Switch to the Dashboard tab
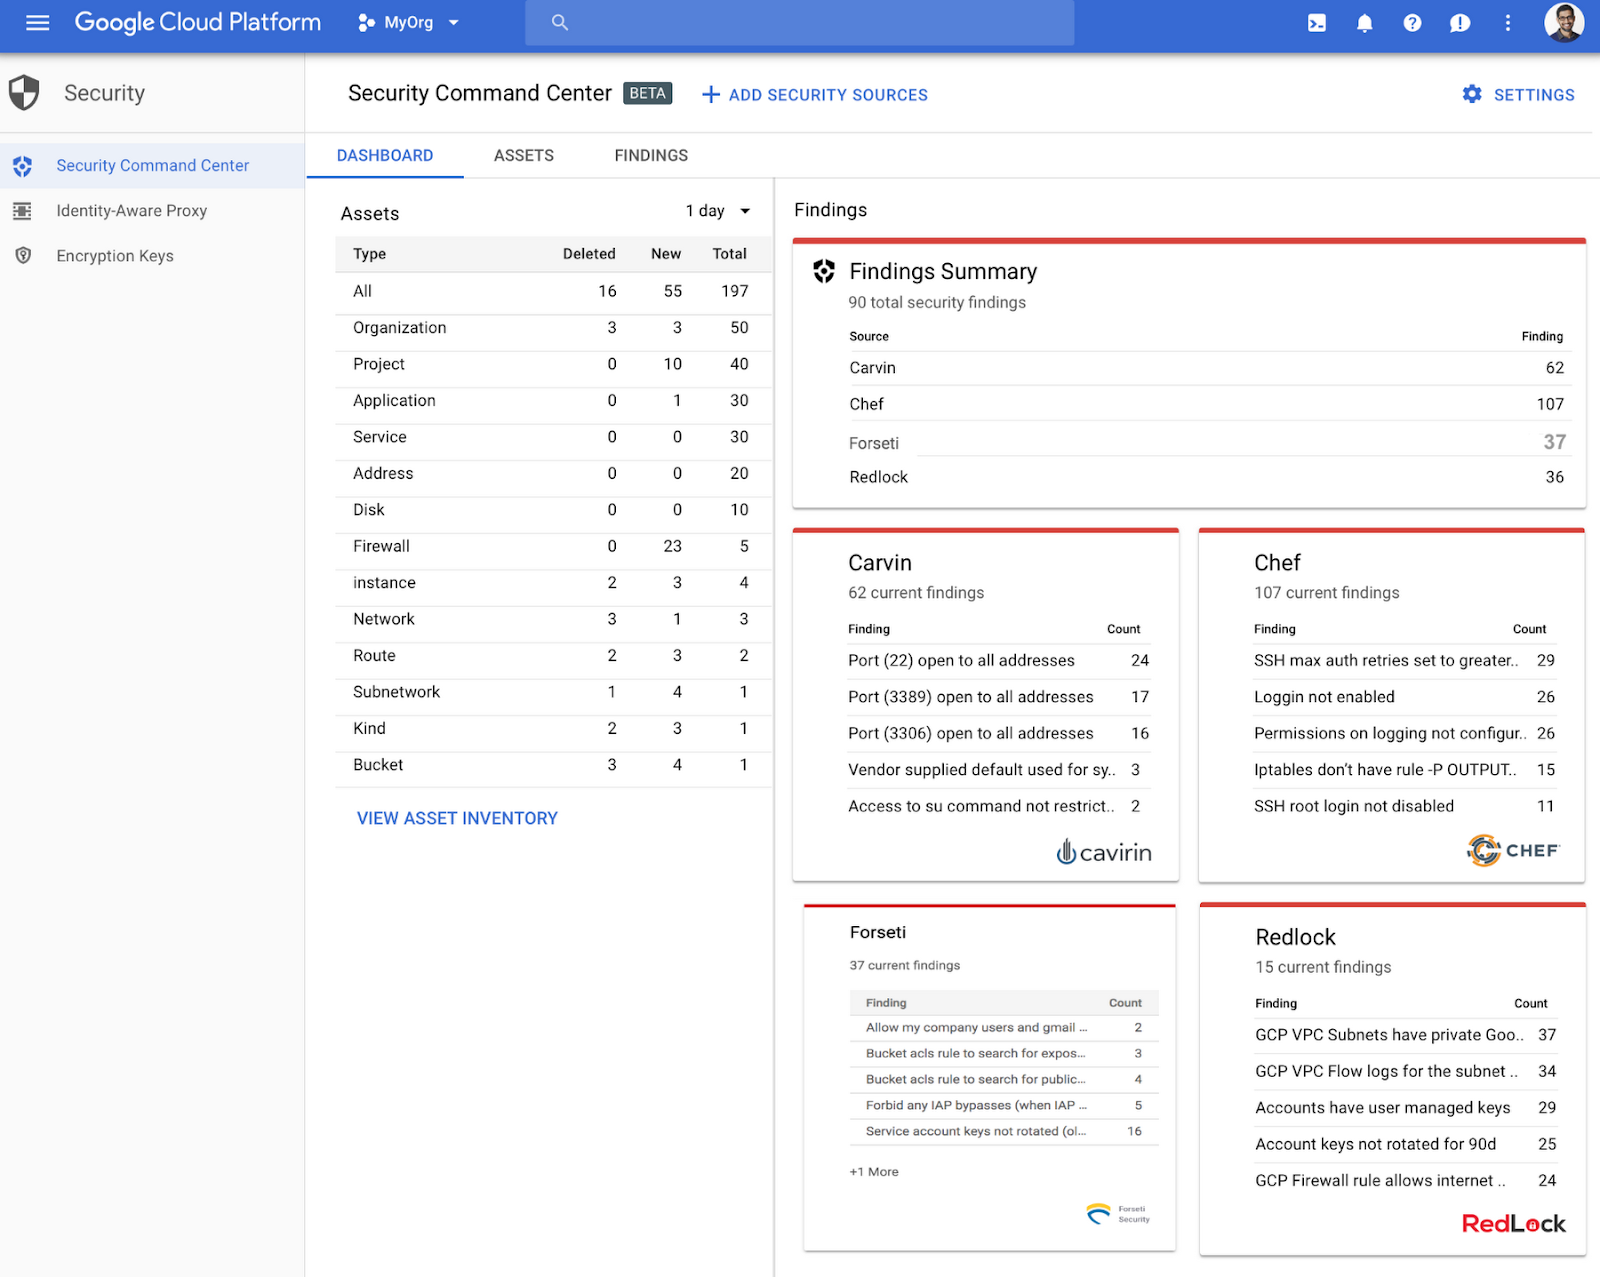Screen dimensions: 1600x1277 pos(385,156)
